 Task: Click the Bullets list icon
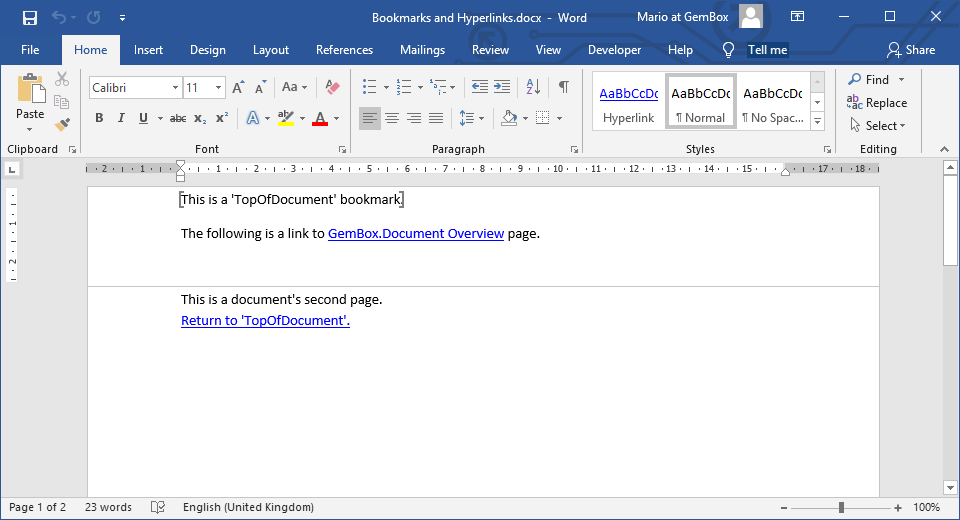tap(370, 87)
